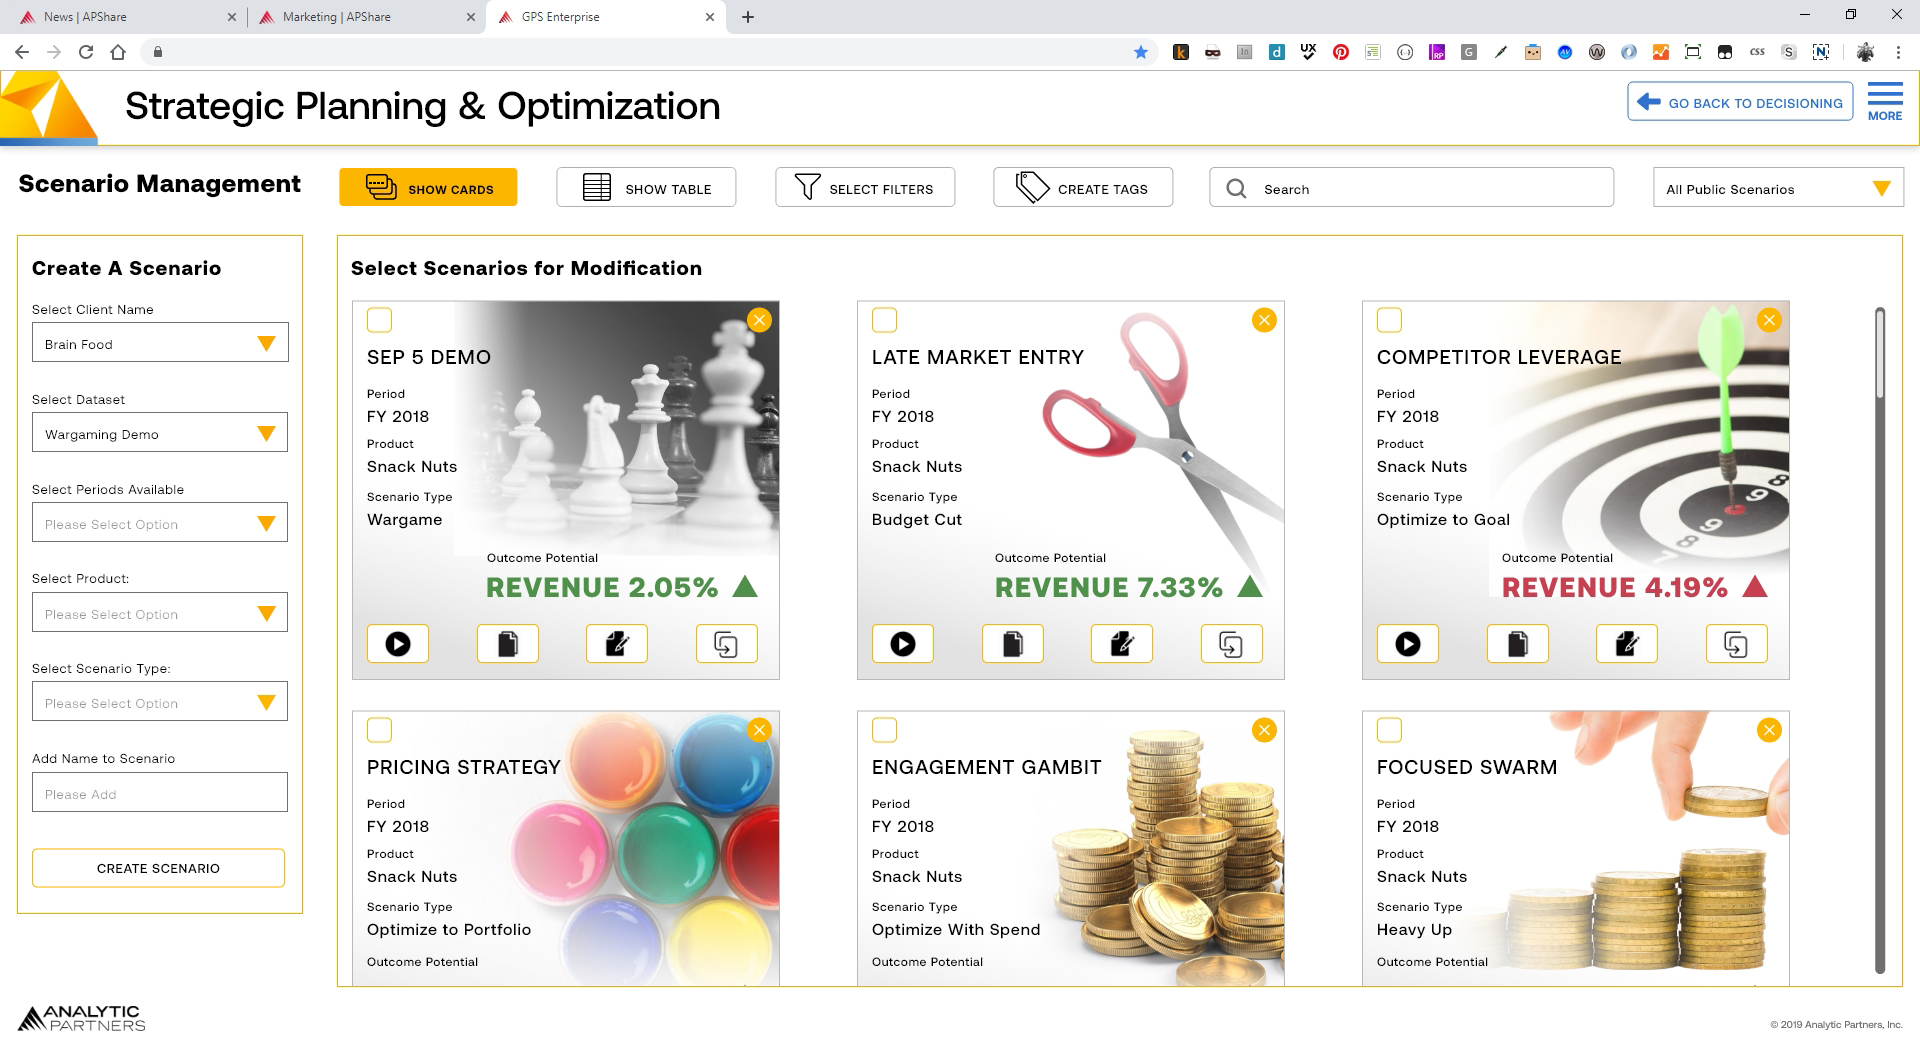Screen dimensions: 1920x1038
Task: Open the Select Client Name dropdown
Action: pyautogui.click(x=160, y=343)
